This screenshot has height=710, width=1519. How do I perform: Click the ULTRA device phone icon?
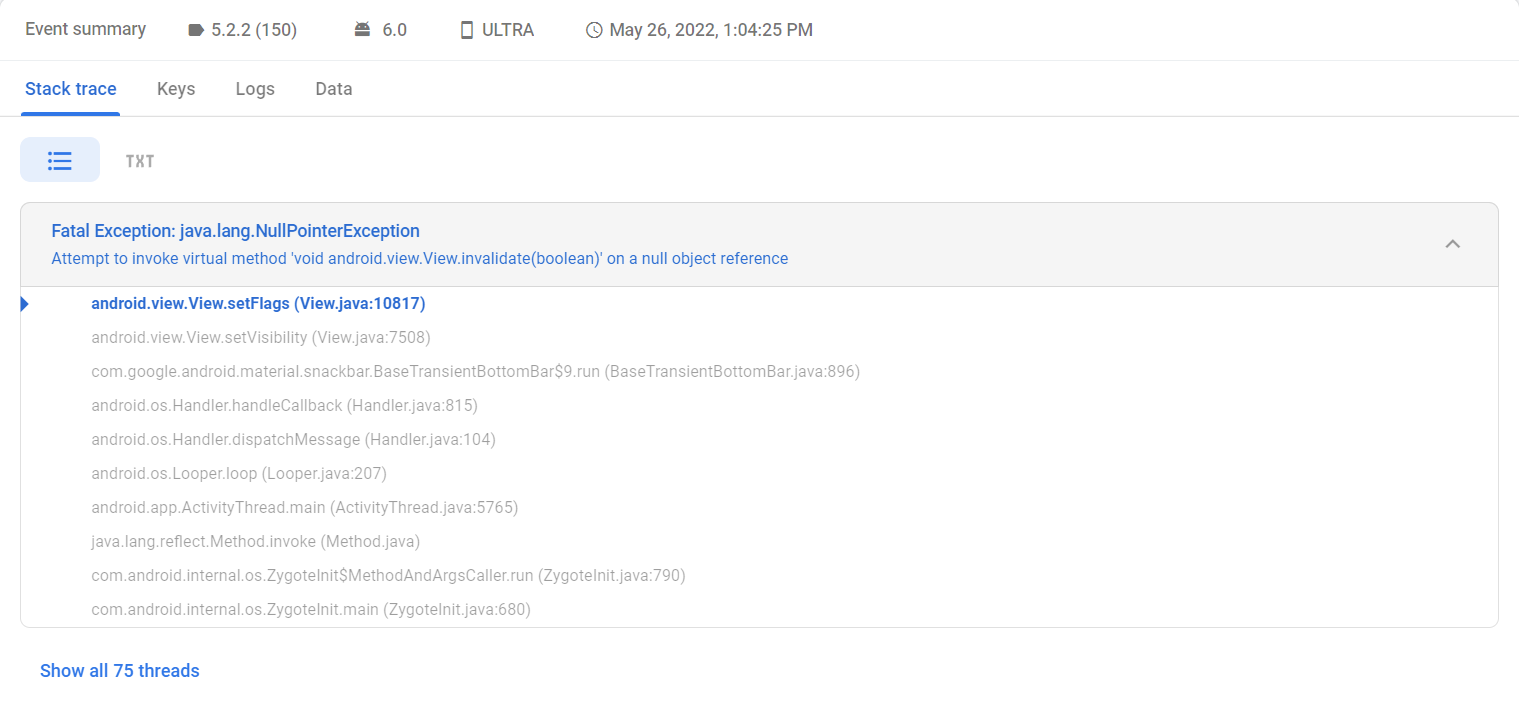click(465, 29)
